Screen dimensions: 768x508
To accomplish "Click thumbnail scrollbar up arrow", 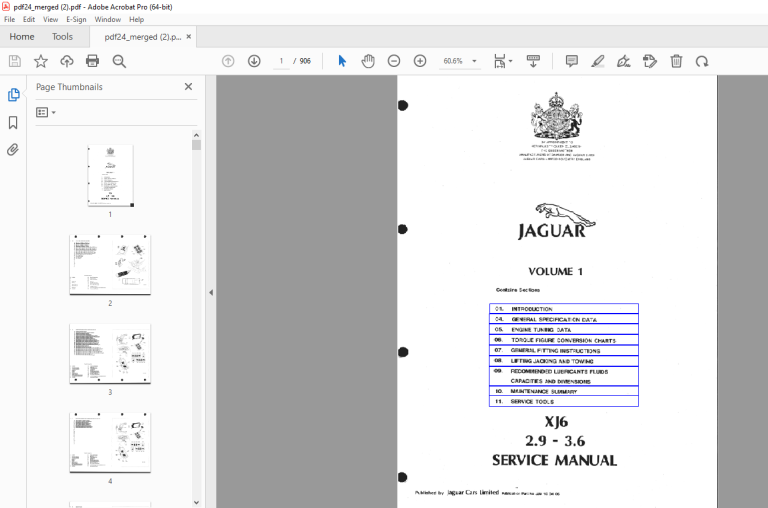I will tap(196, 135).
